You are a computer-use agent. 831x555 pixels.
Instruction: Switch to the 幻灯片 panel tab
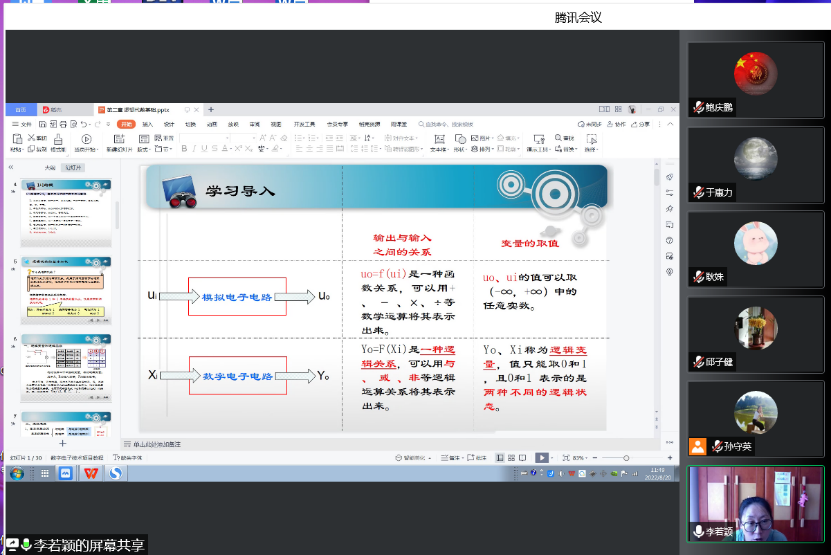pos(73,167)
